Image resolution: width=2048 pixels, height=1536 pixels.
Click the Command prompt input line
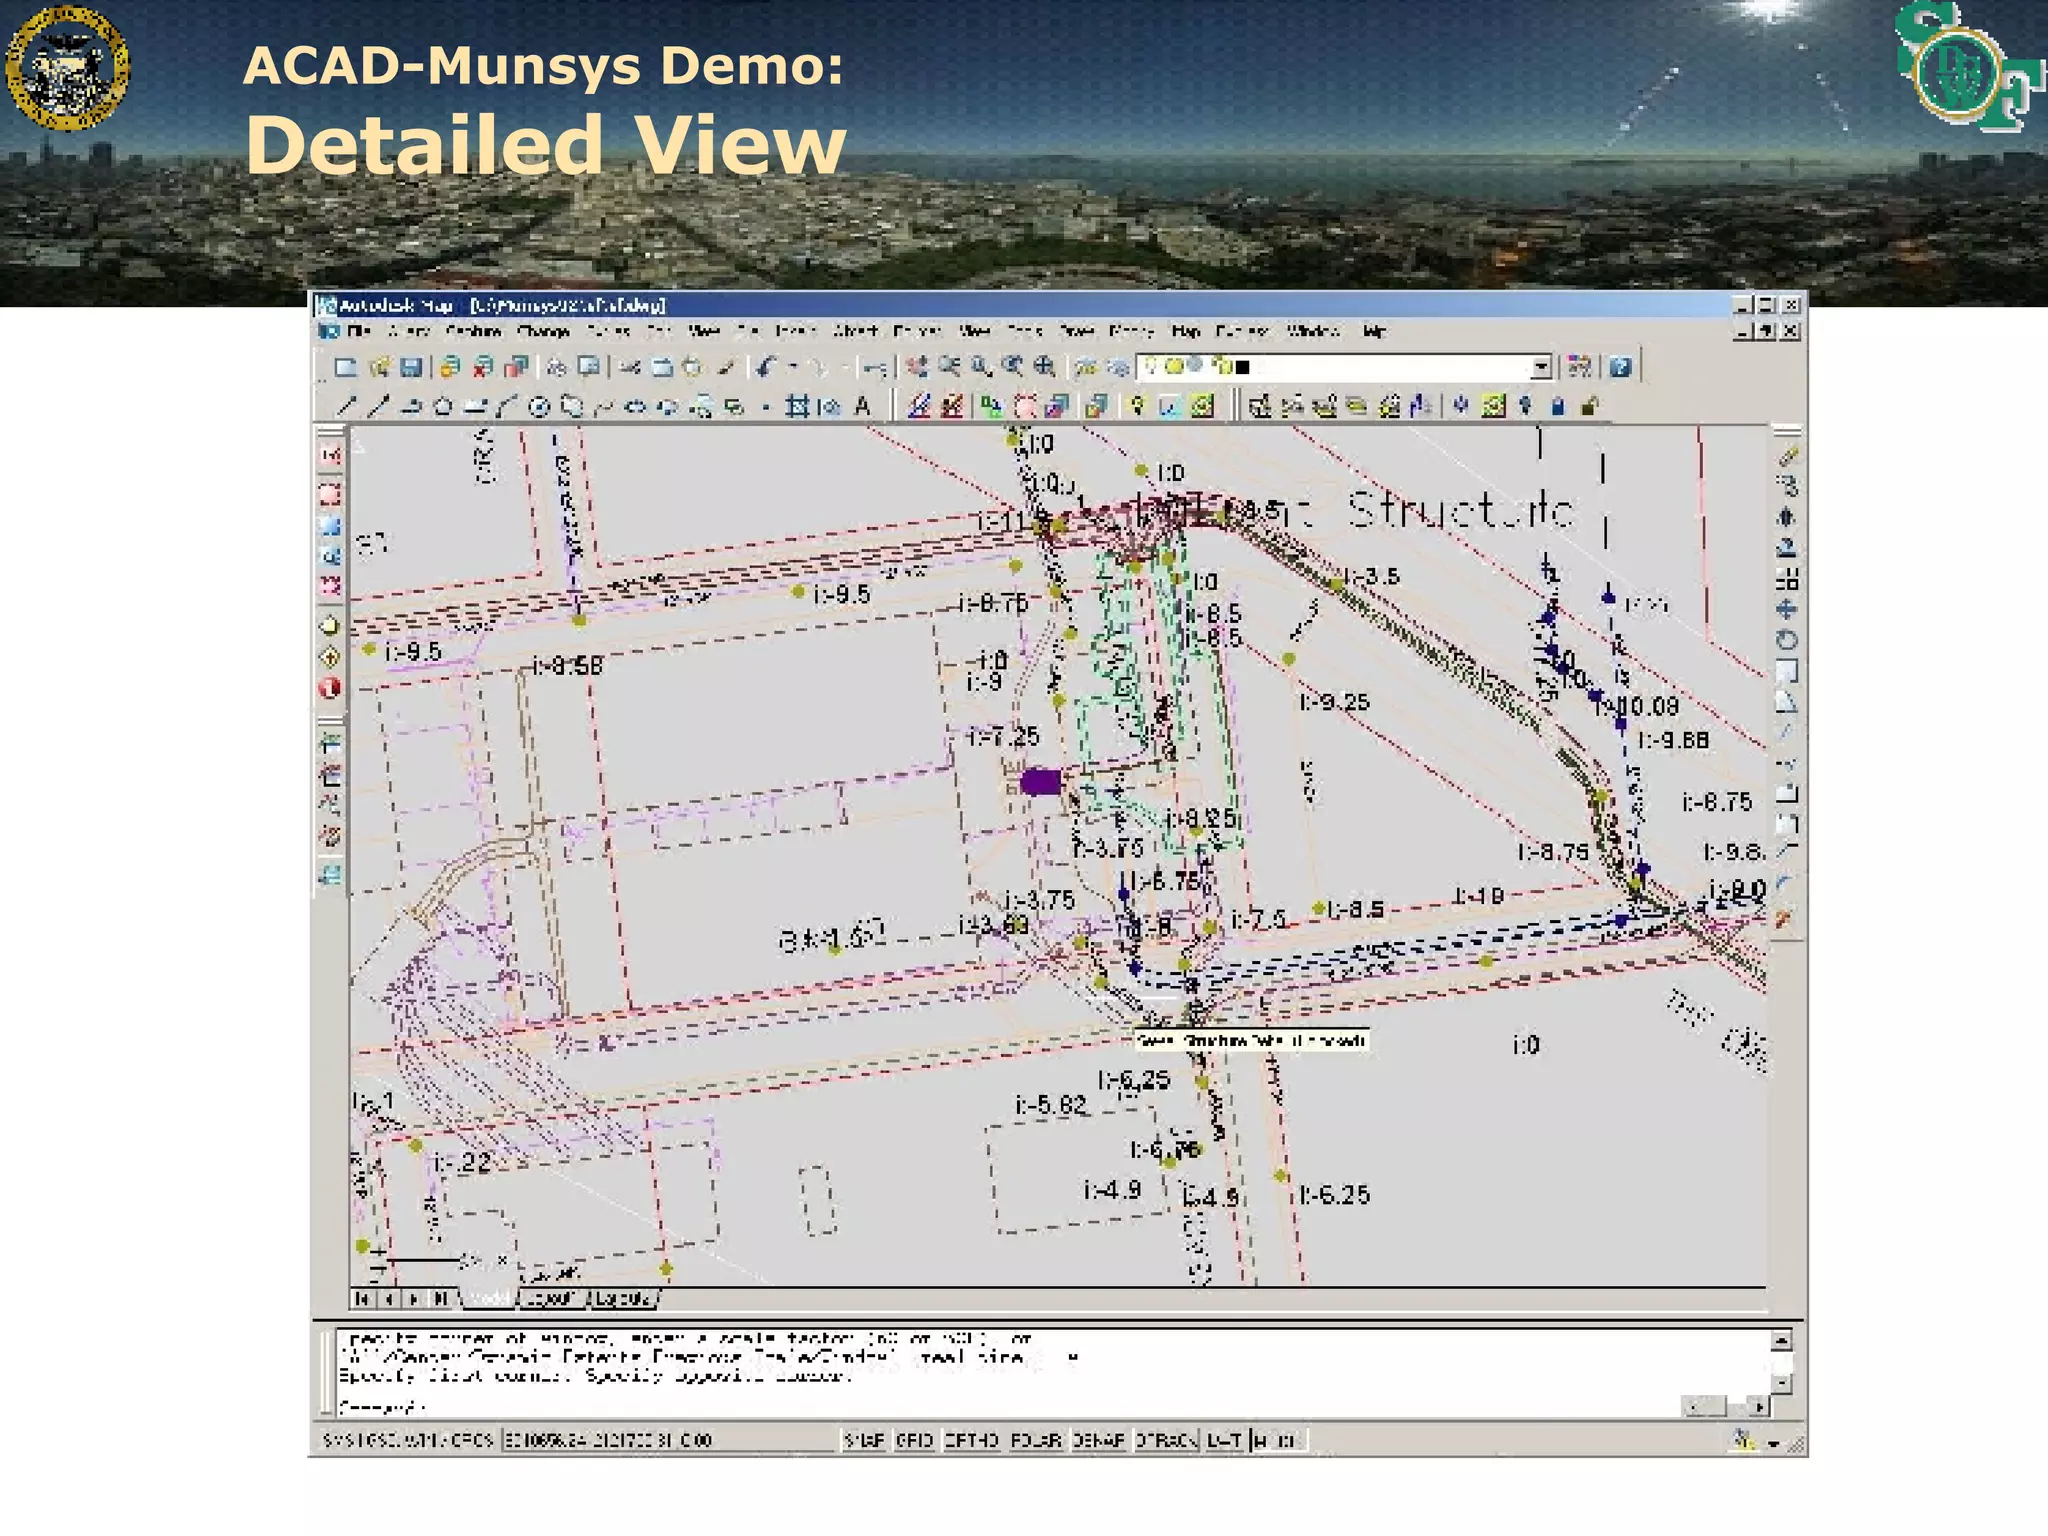pyautogui.click(x=1008, y=1406)
